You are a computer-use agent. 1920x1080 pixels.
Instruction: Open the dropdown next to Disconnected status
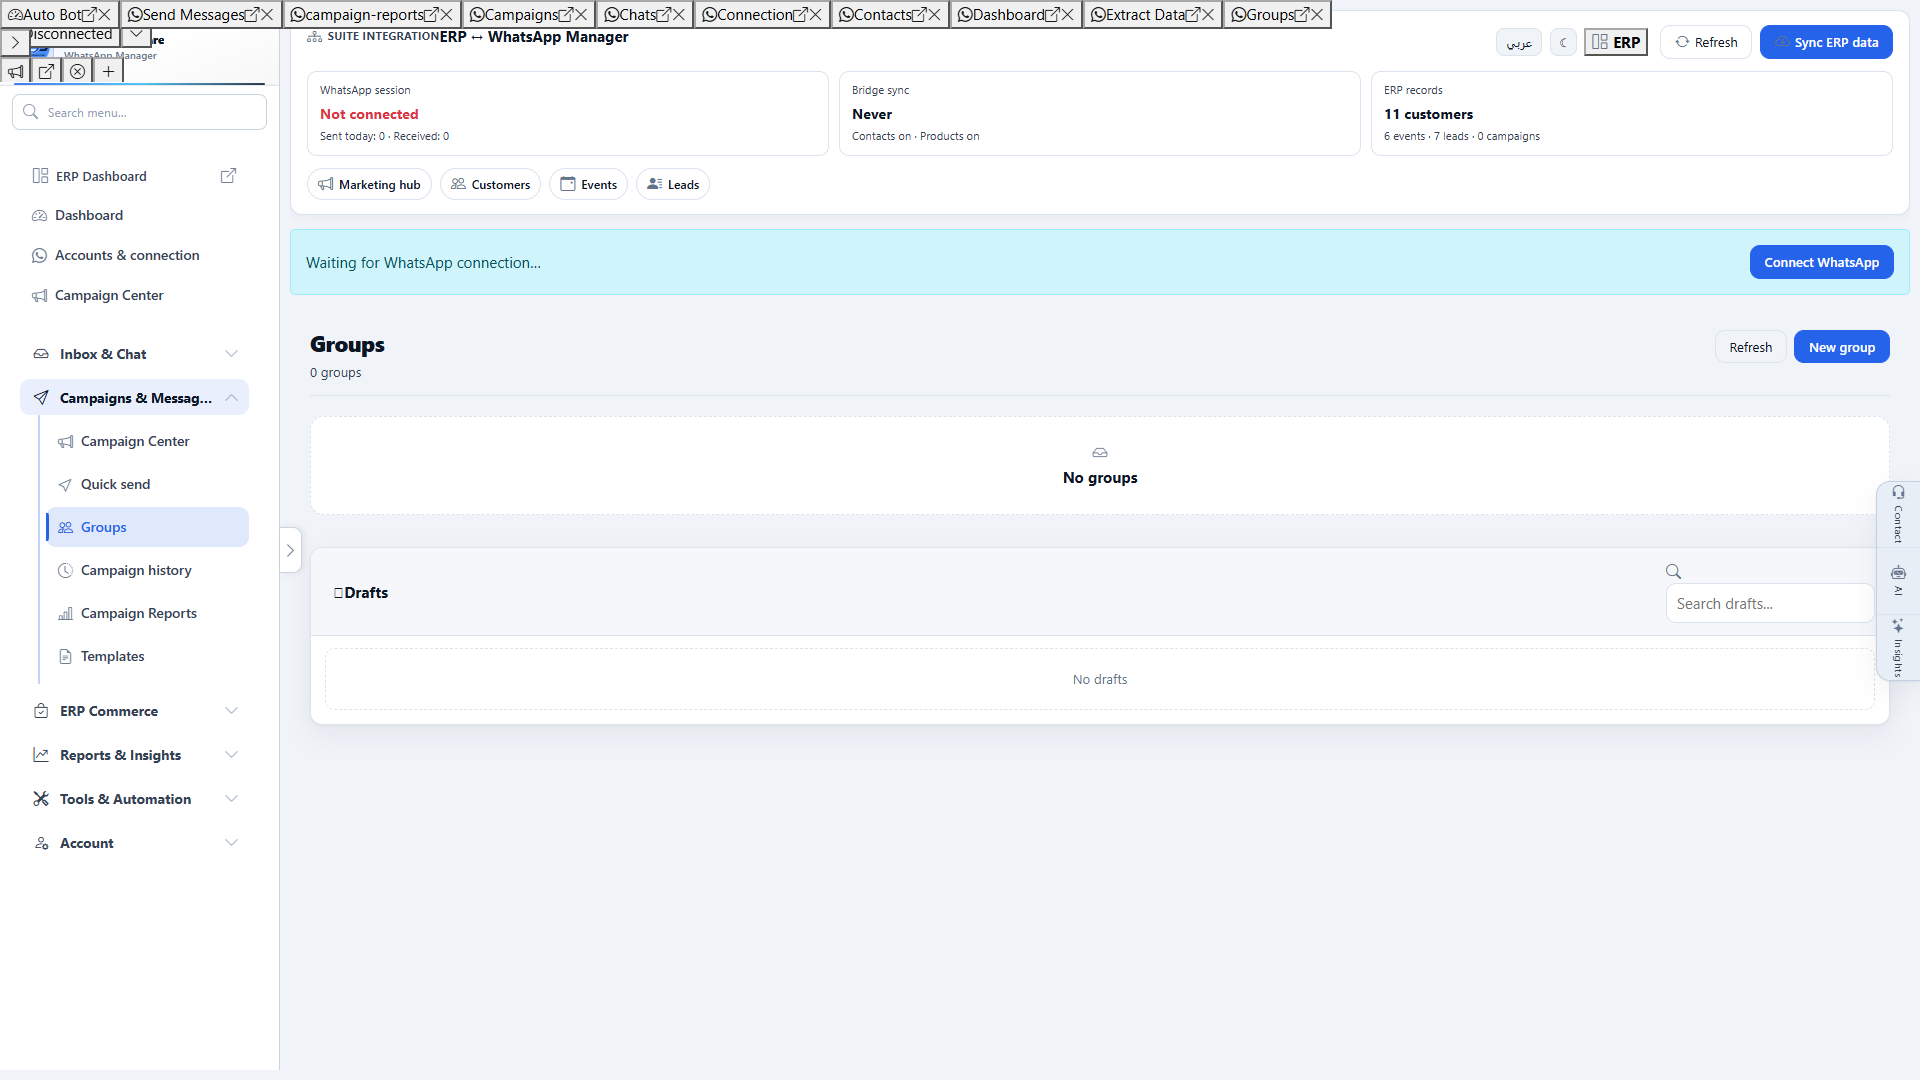[x=136, y=35]
